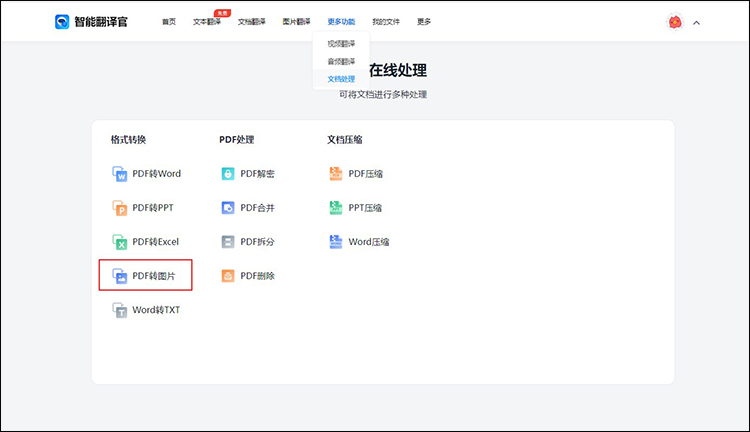Viewport: 750px width, 432px height.
Task: Open the PDF拆分 link
Action: click(257, 242)
